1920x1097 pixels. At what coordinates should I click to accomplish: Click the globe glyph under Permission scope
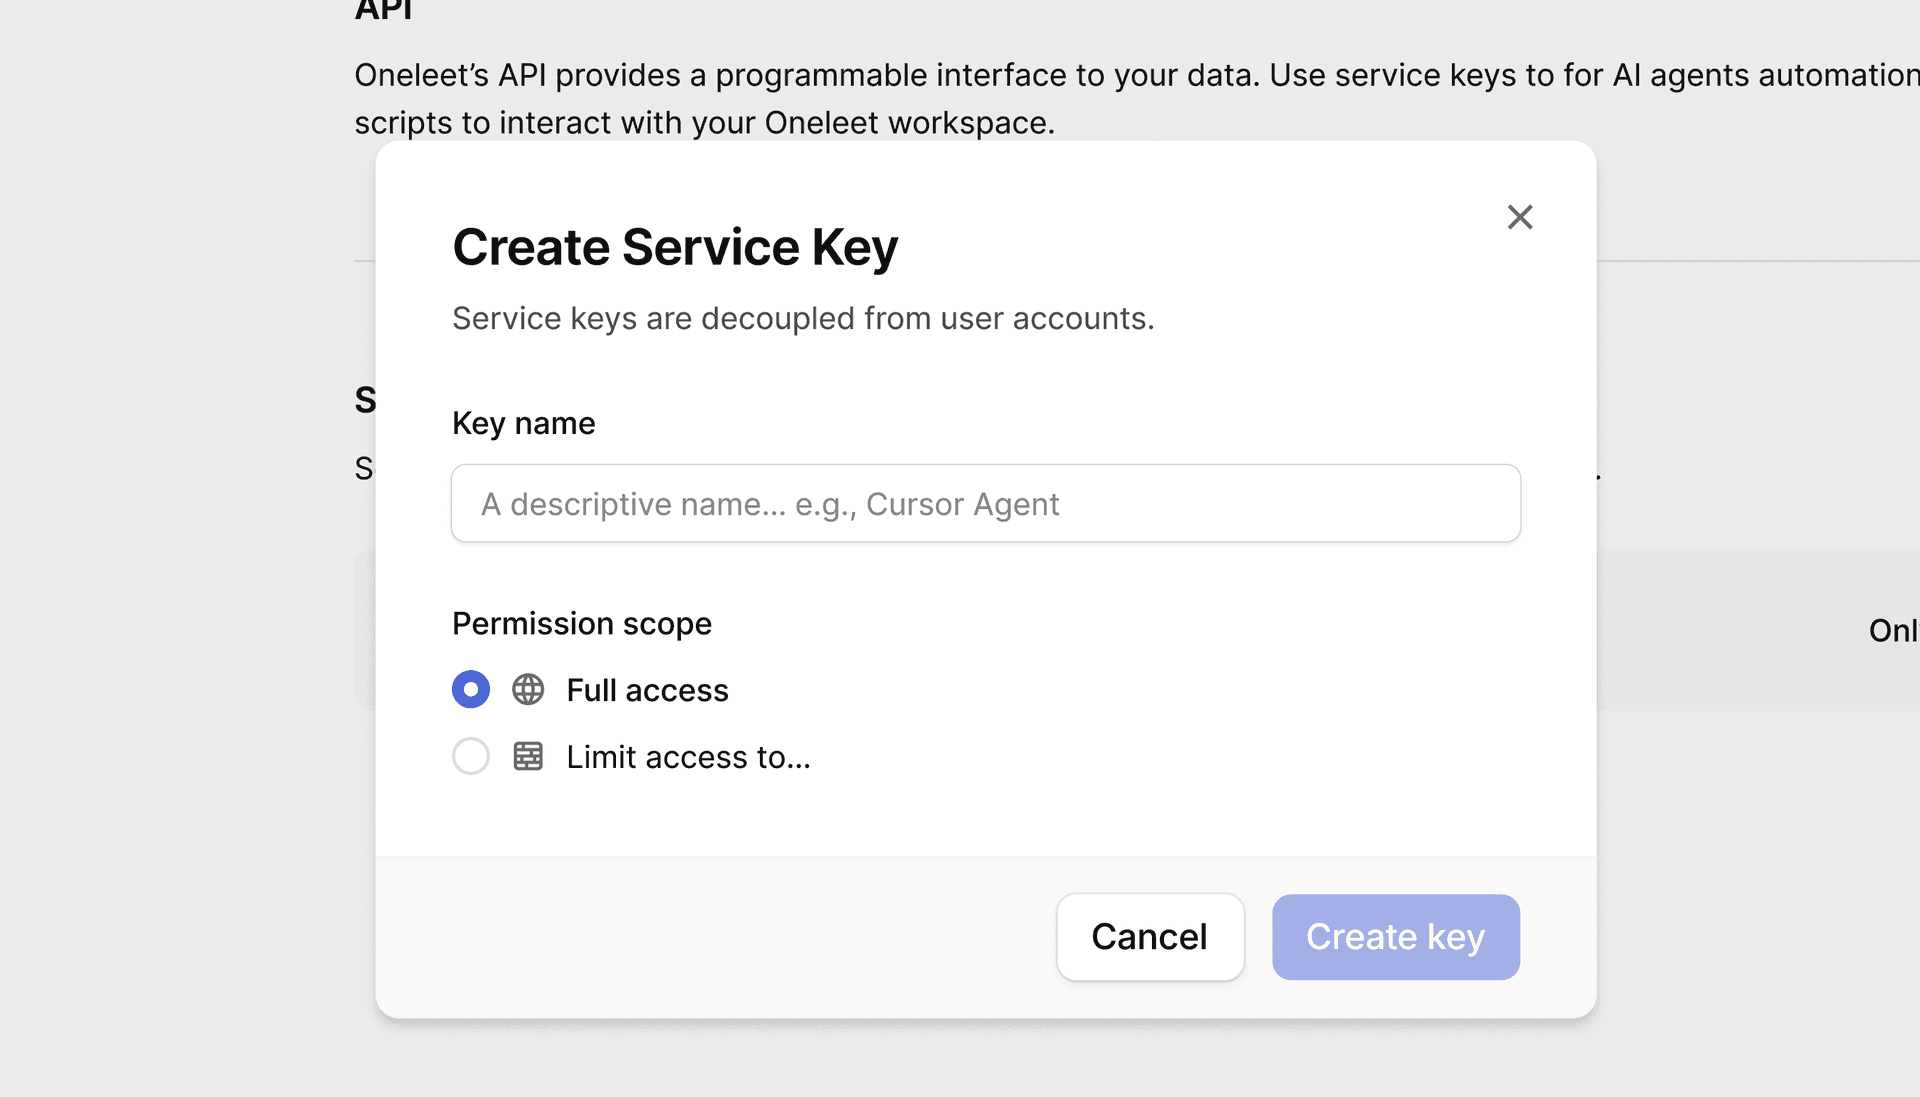point(527,689)
